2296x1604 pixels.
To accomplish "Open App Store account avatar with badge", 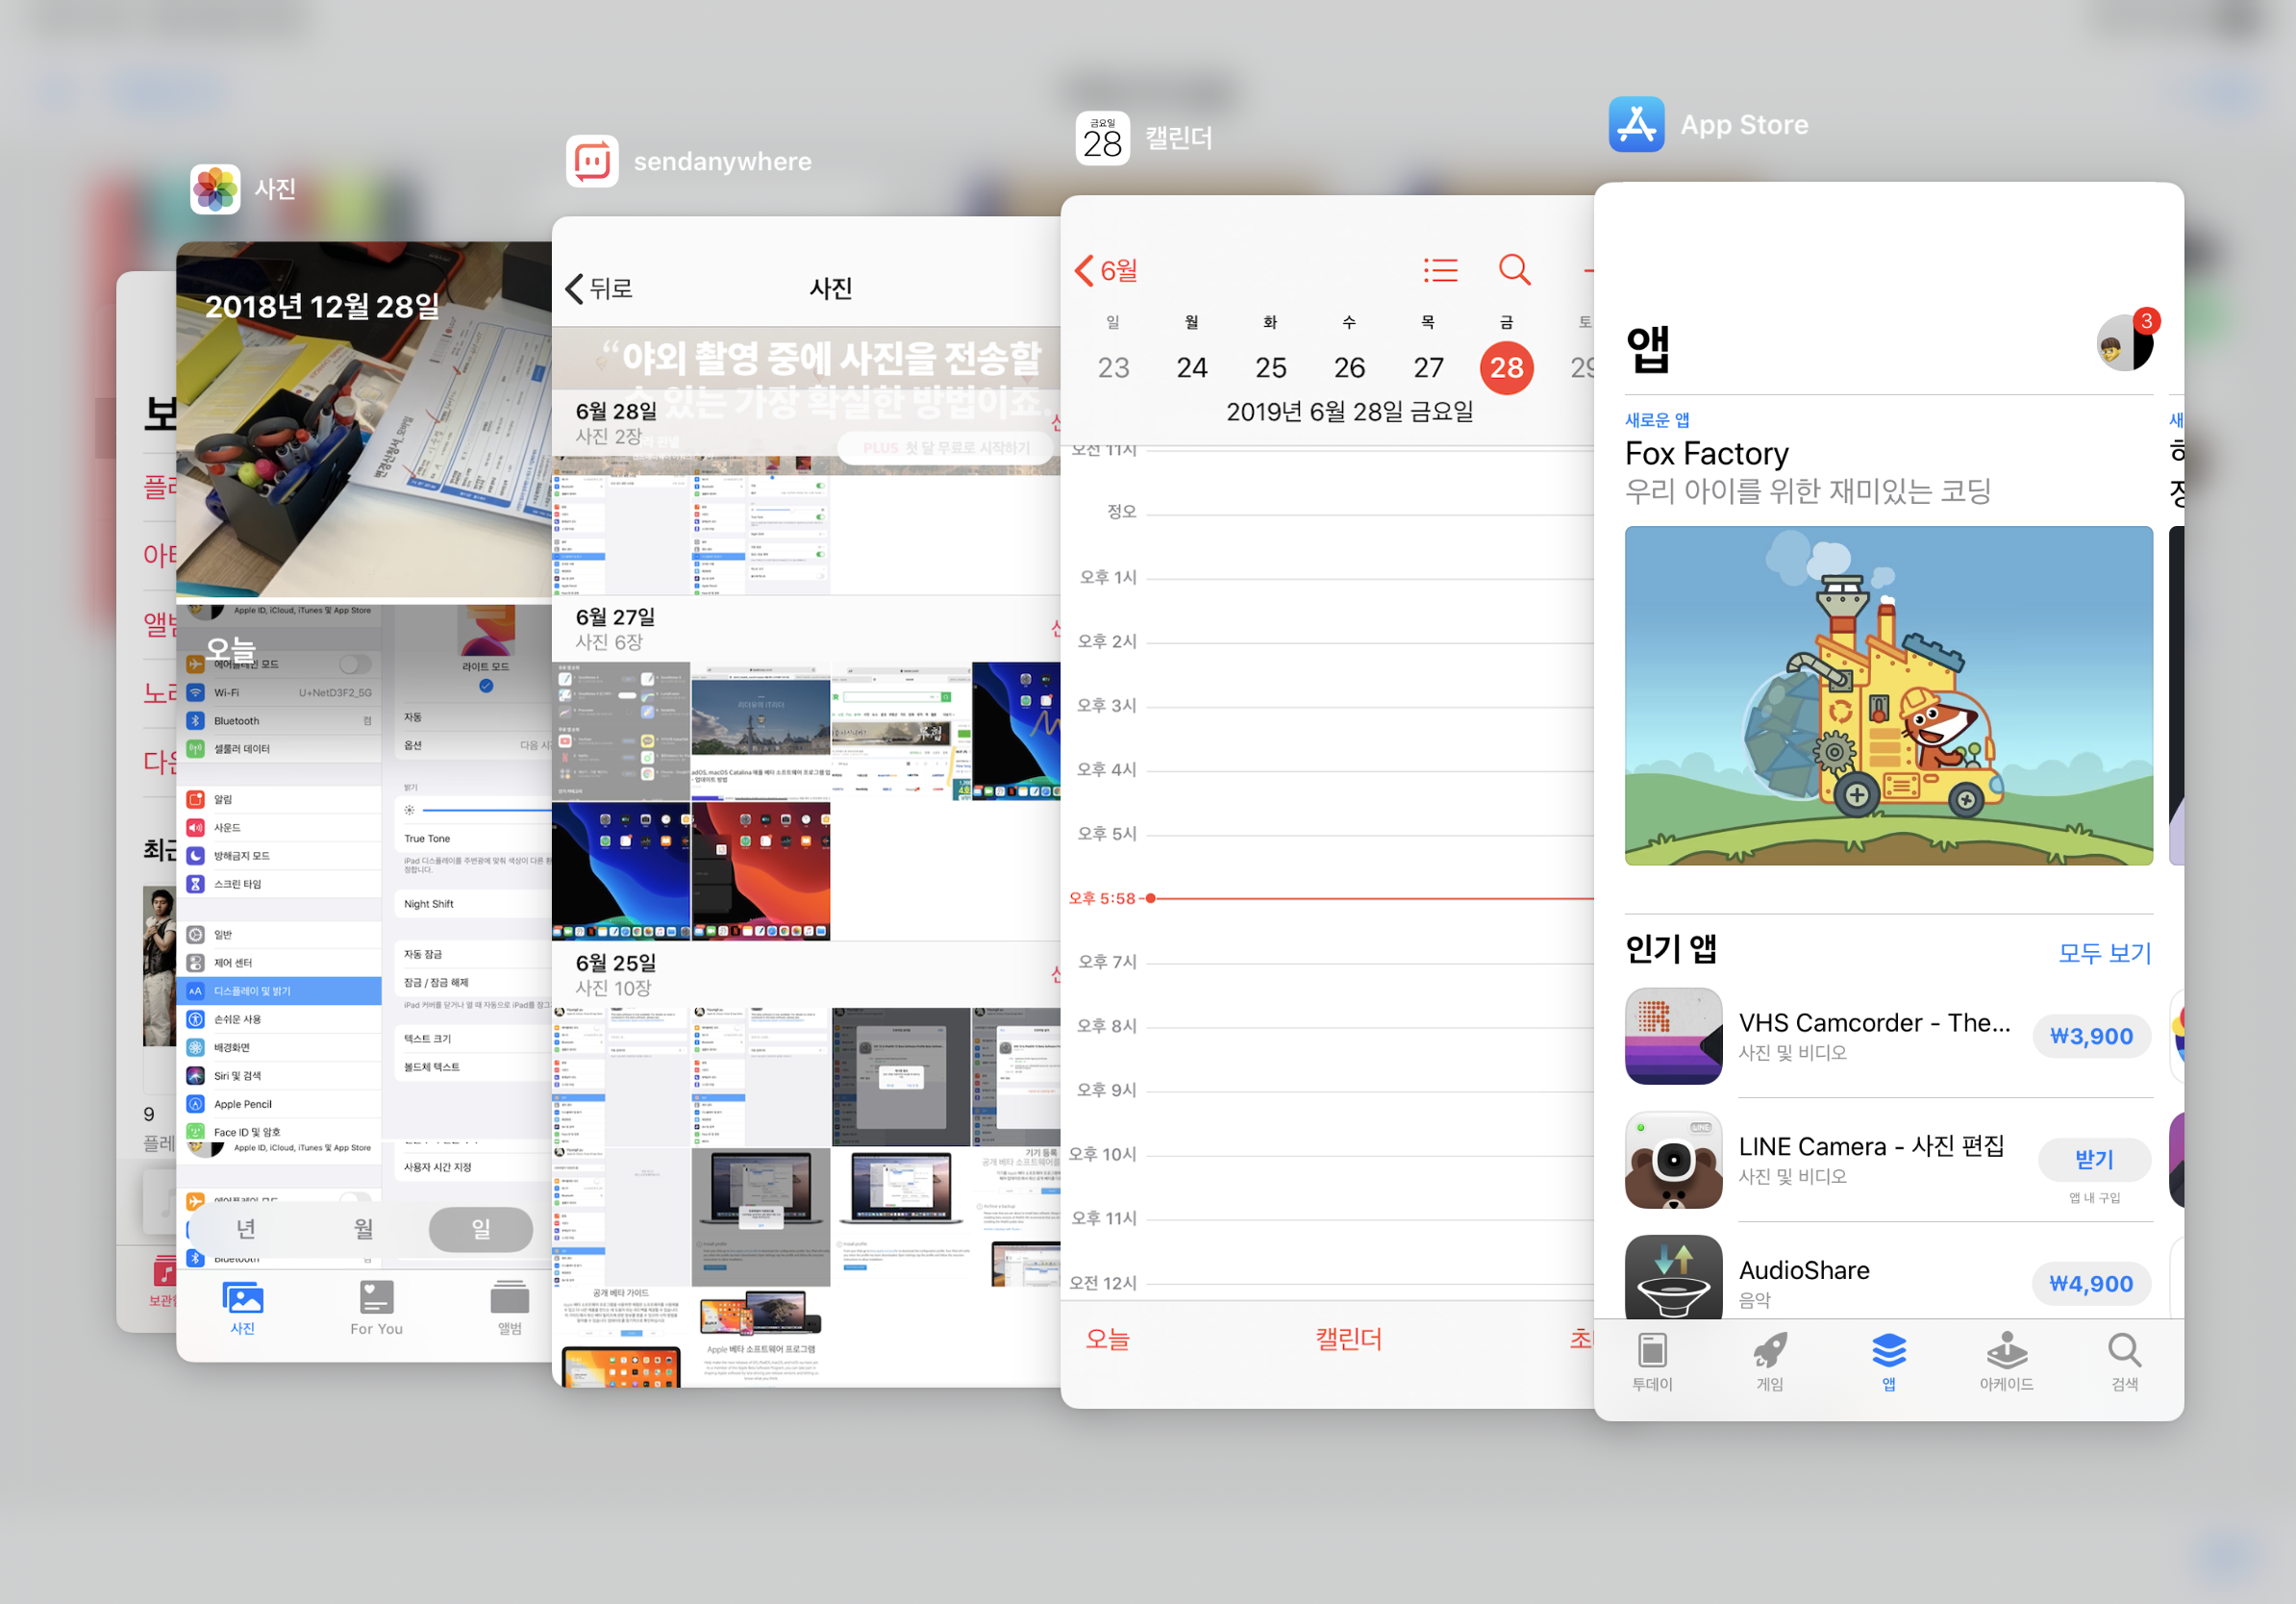I will point(2124,344).
